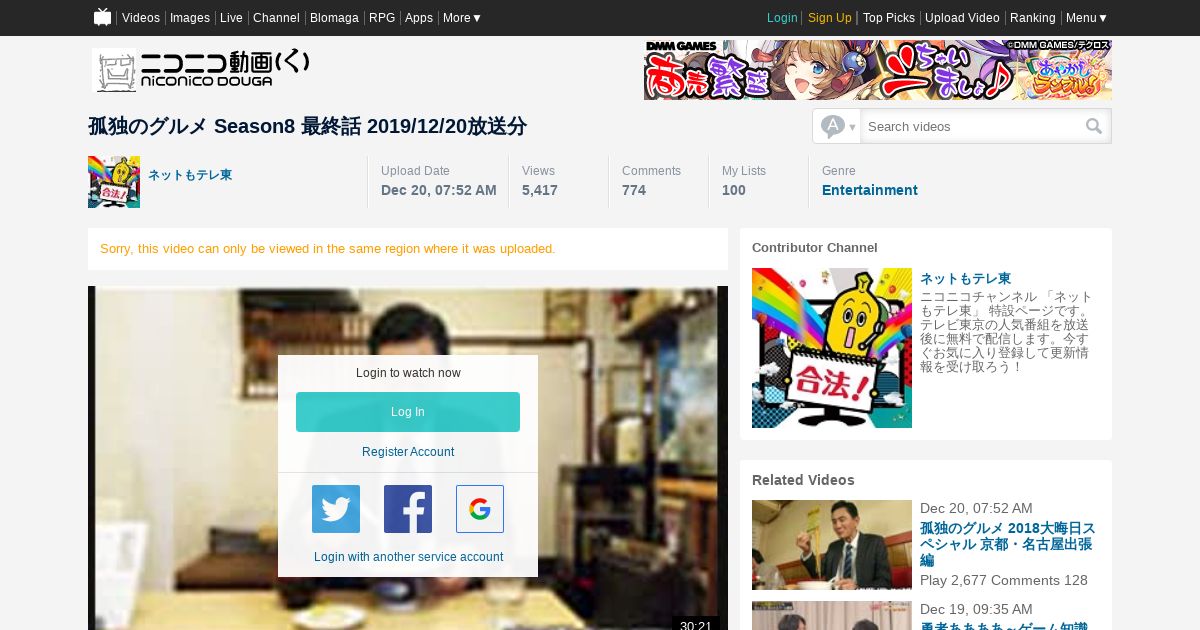Open Apps in the top navigation

click(419, 18)
